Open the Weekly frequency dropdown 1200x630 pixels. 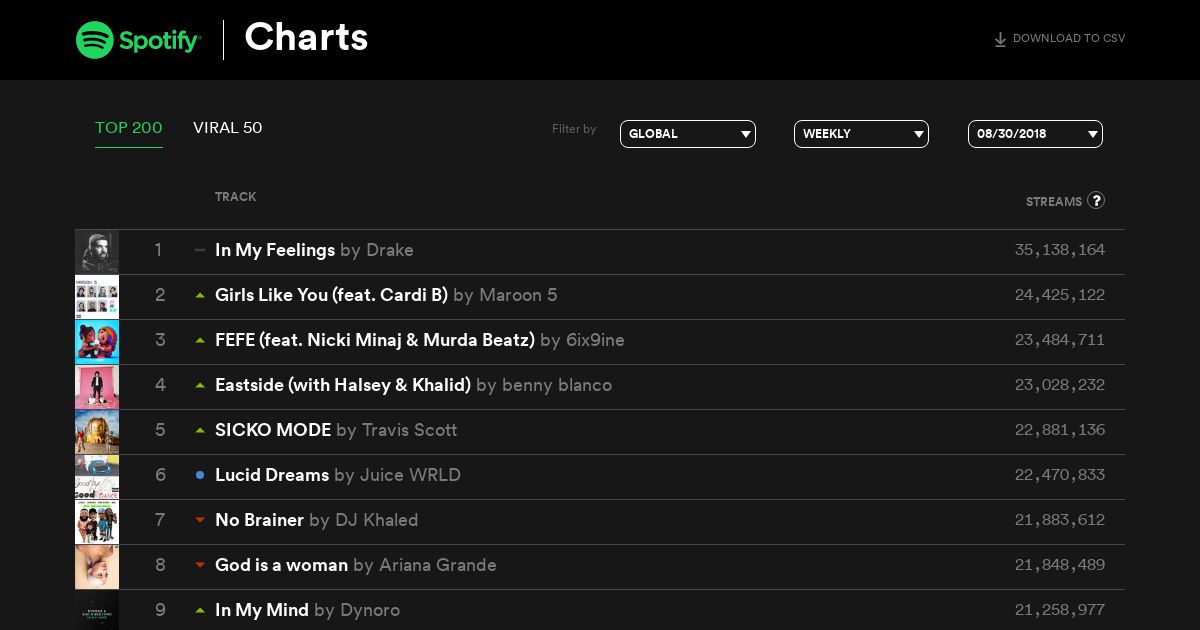861,134
